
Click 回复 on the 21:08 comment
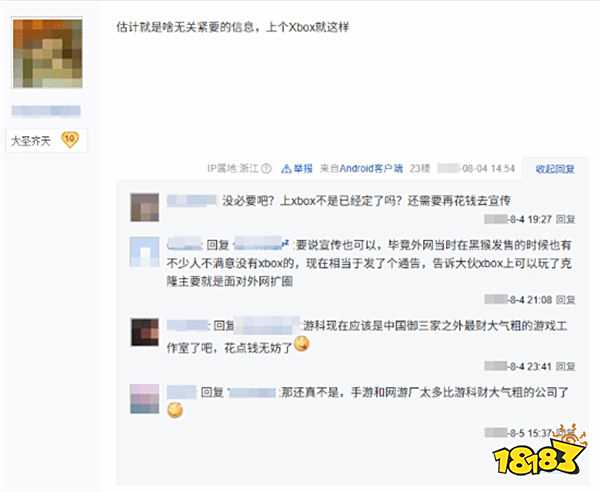point(566,300)
